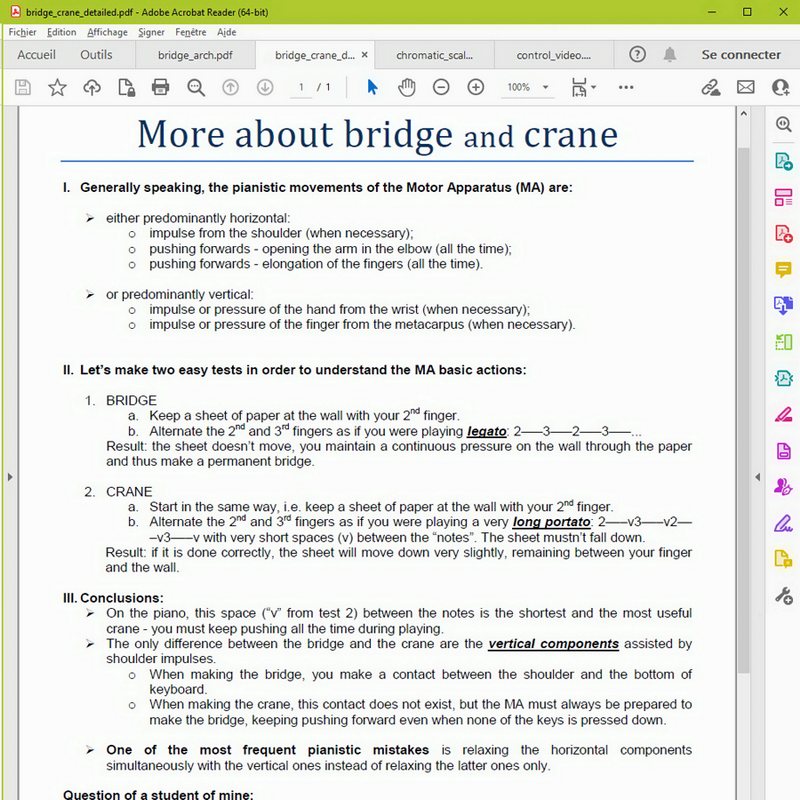
Task: Select the Hand pan tool
Action: 406,88
